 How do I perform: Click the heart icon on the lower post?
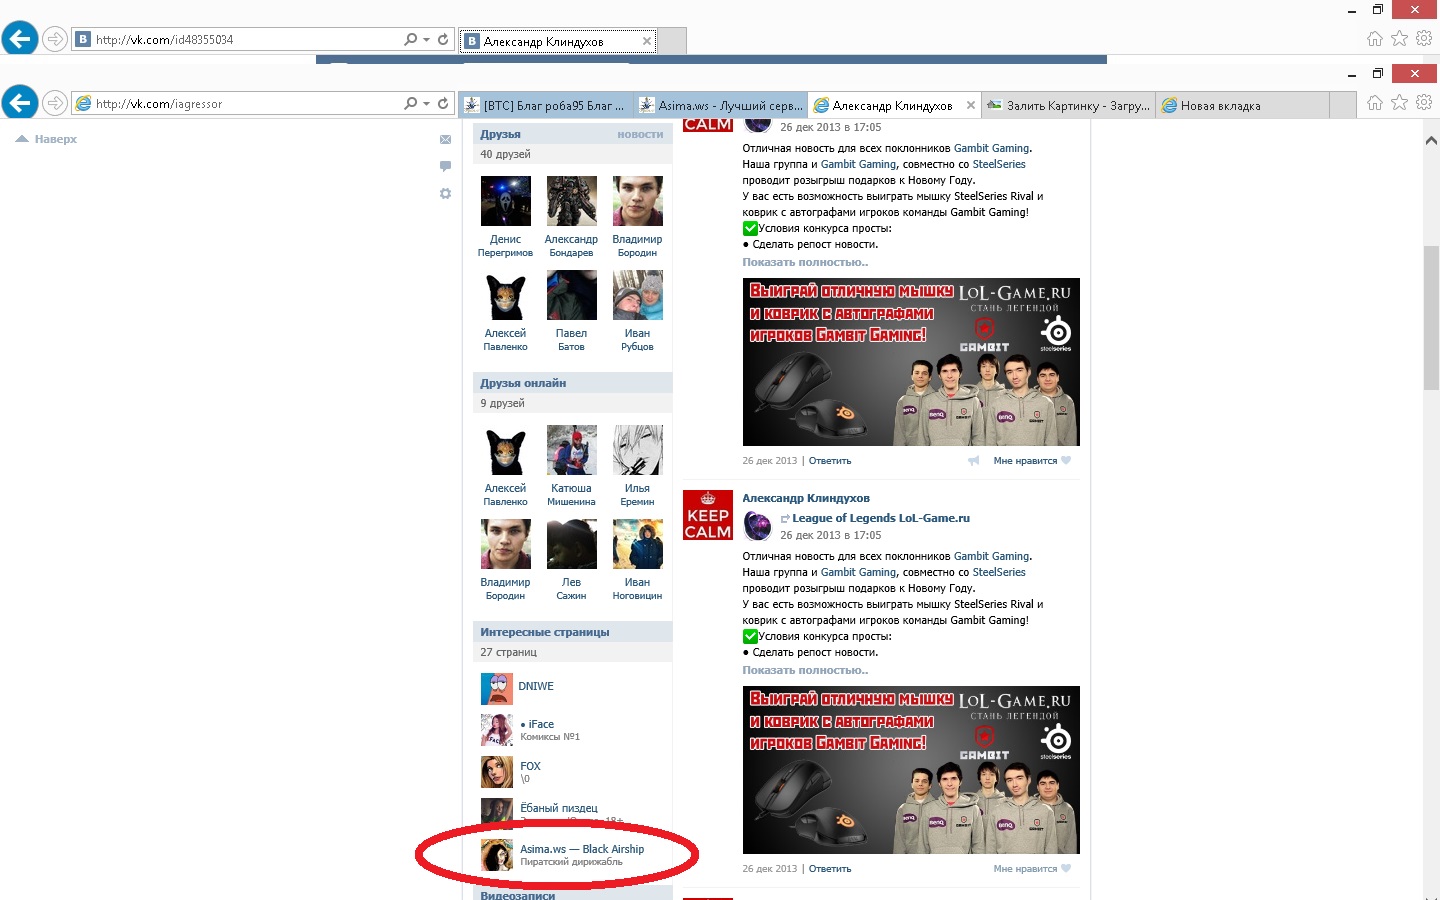click(1066, 869)
